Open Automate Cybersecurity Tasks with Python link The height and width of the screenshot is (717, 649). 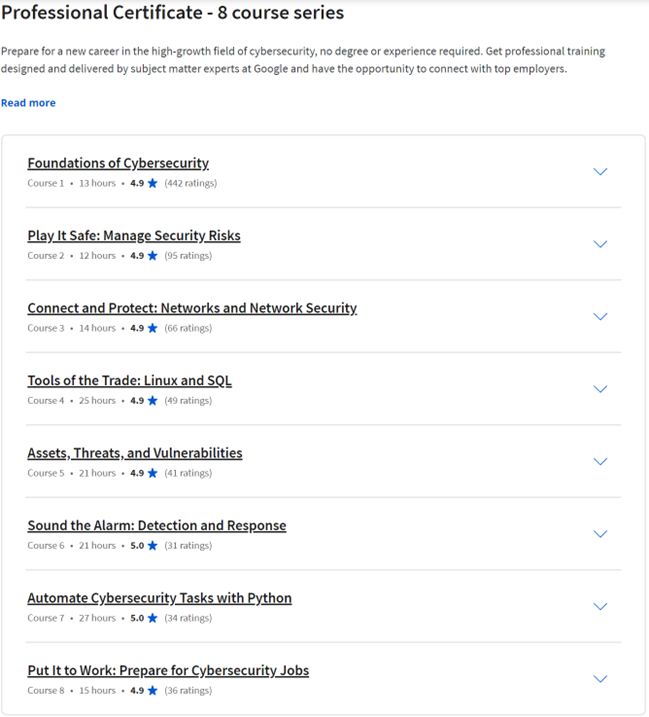point(160,598)
